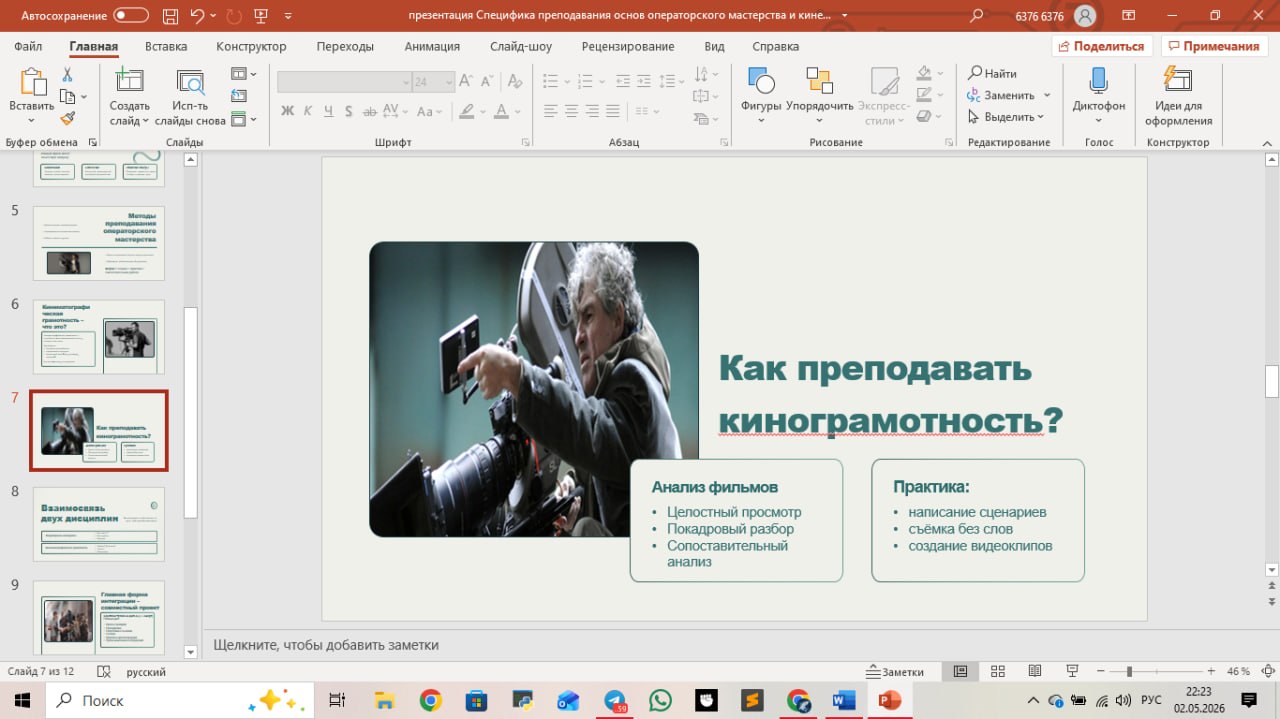This screenshot has width=1280, height=719.
Task: Select slide 8 thumbnail Взаимосвязь двух дисциплин
Action: pos(98,524)
